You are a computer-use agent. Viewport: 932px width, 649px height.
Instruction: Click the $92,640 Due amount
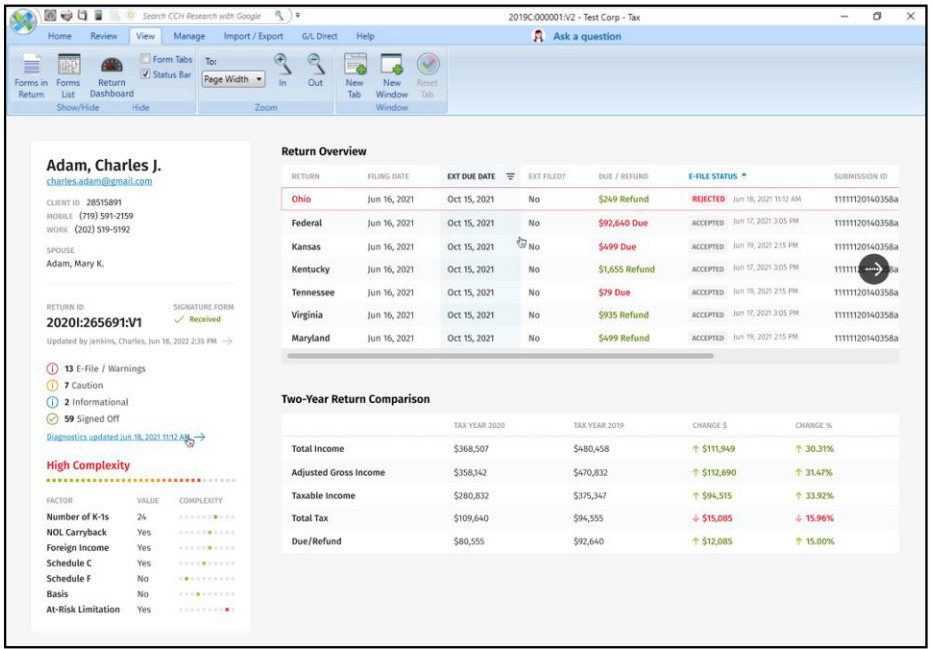[623, 223]
